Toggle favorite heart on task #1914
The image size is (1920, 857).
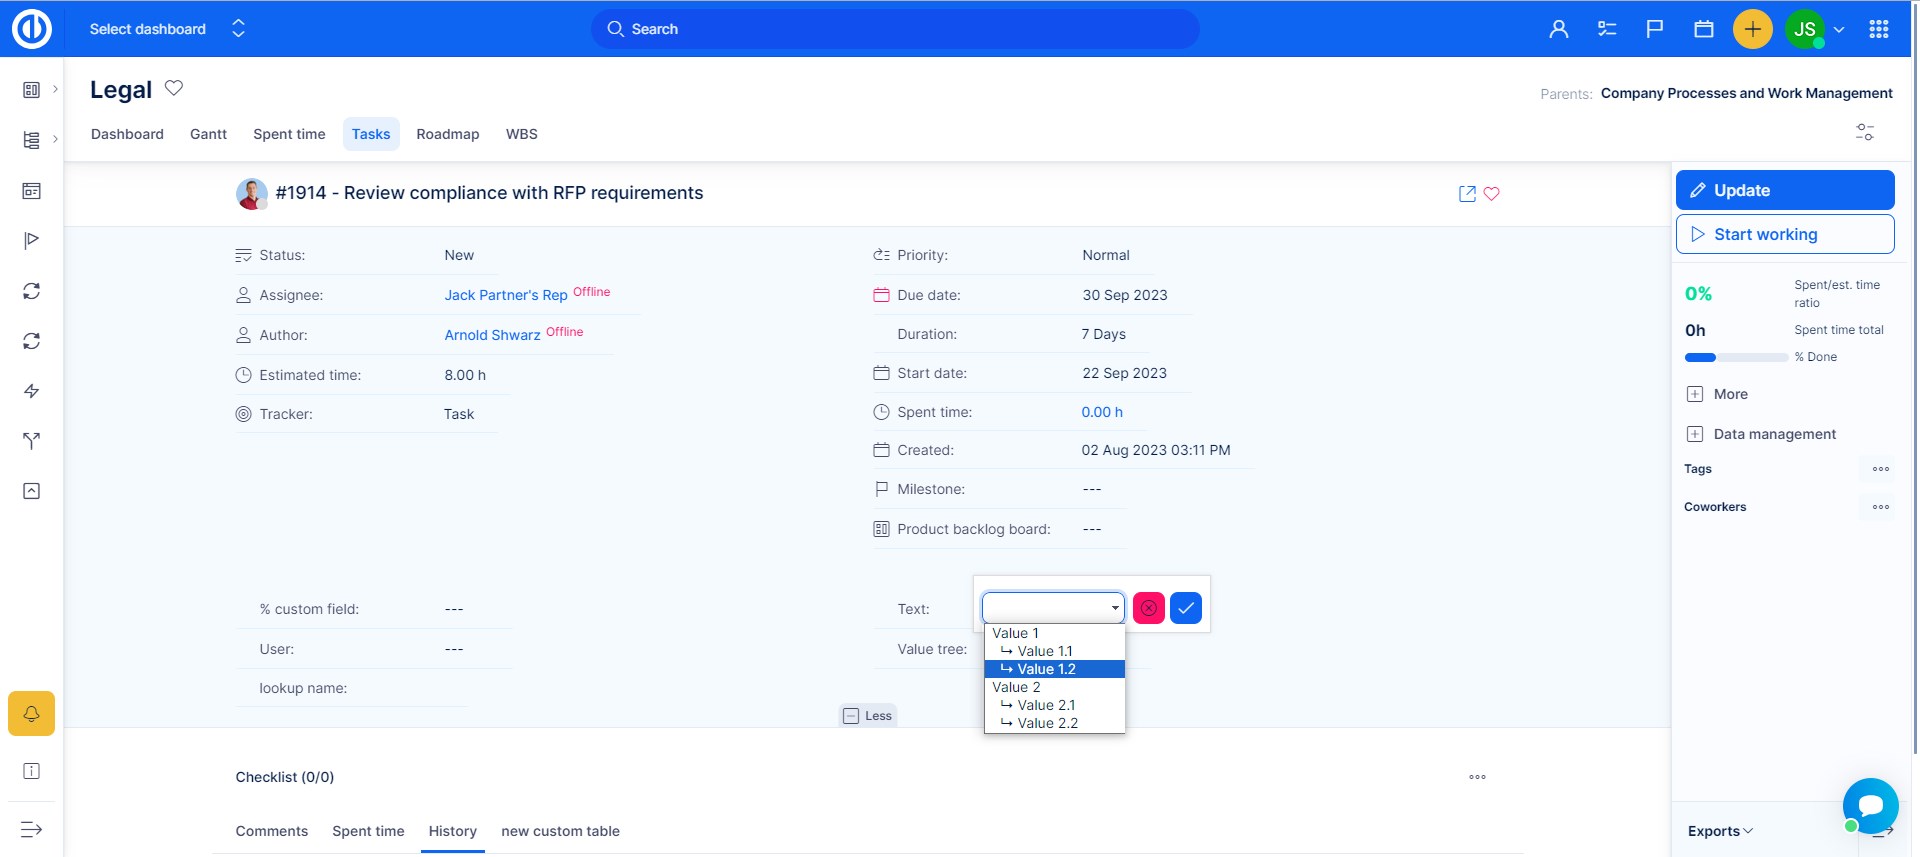coord(1491,194)
